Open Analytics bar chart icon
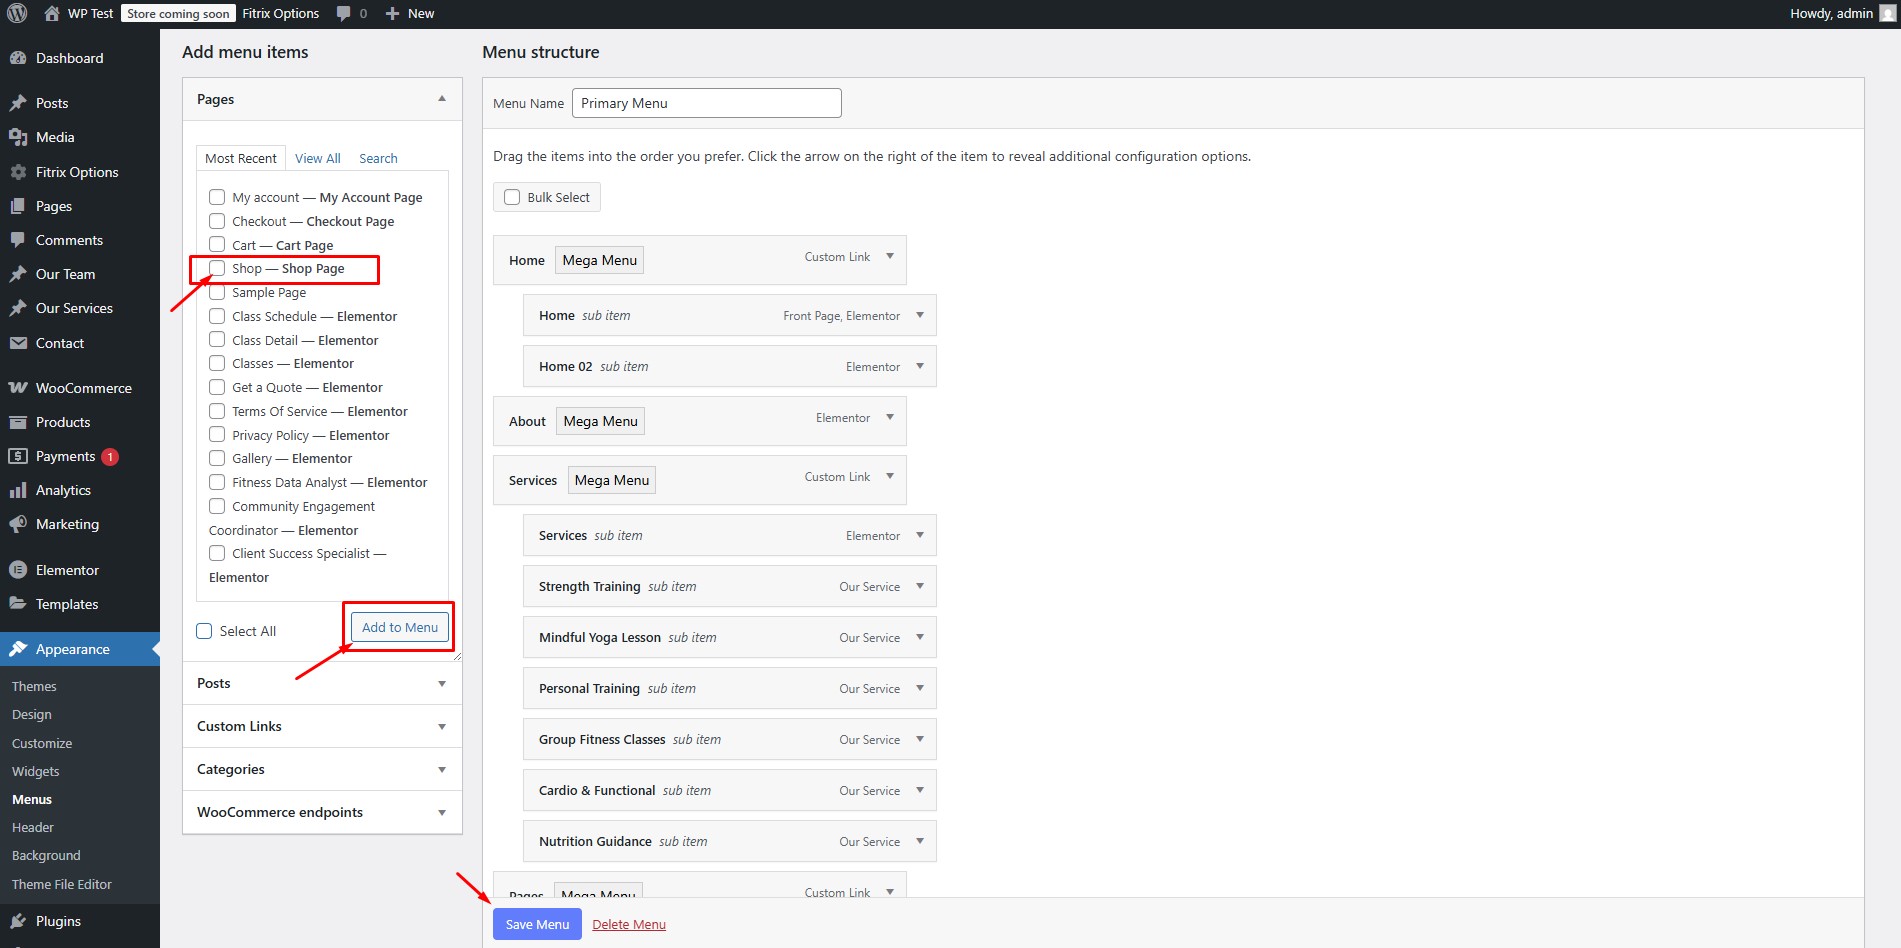Screen dimensions: 1901x948 [18, 490]
